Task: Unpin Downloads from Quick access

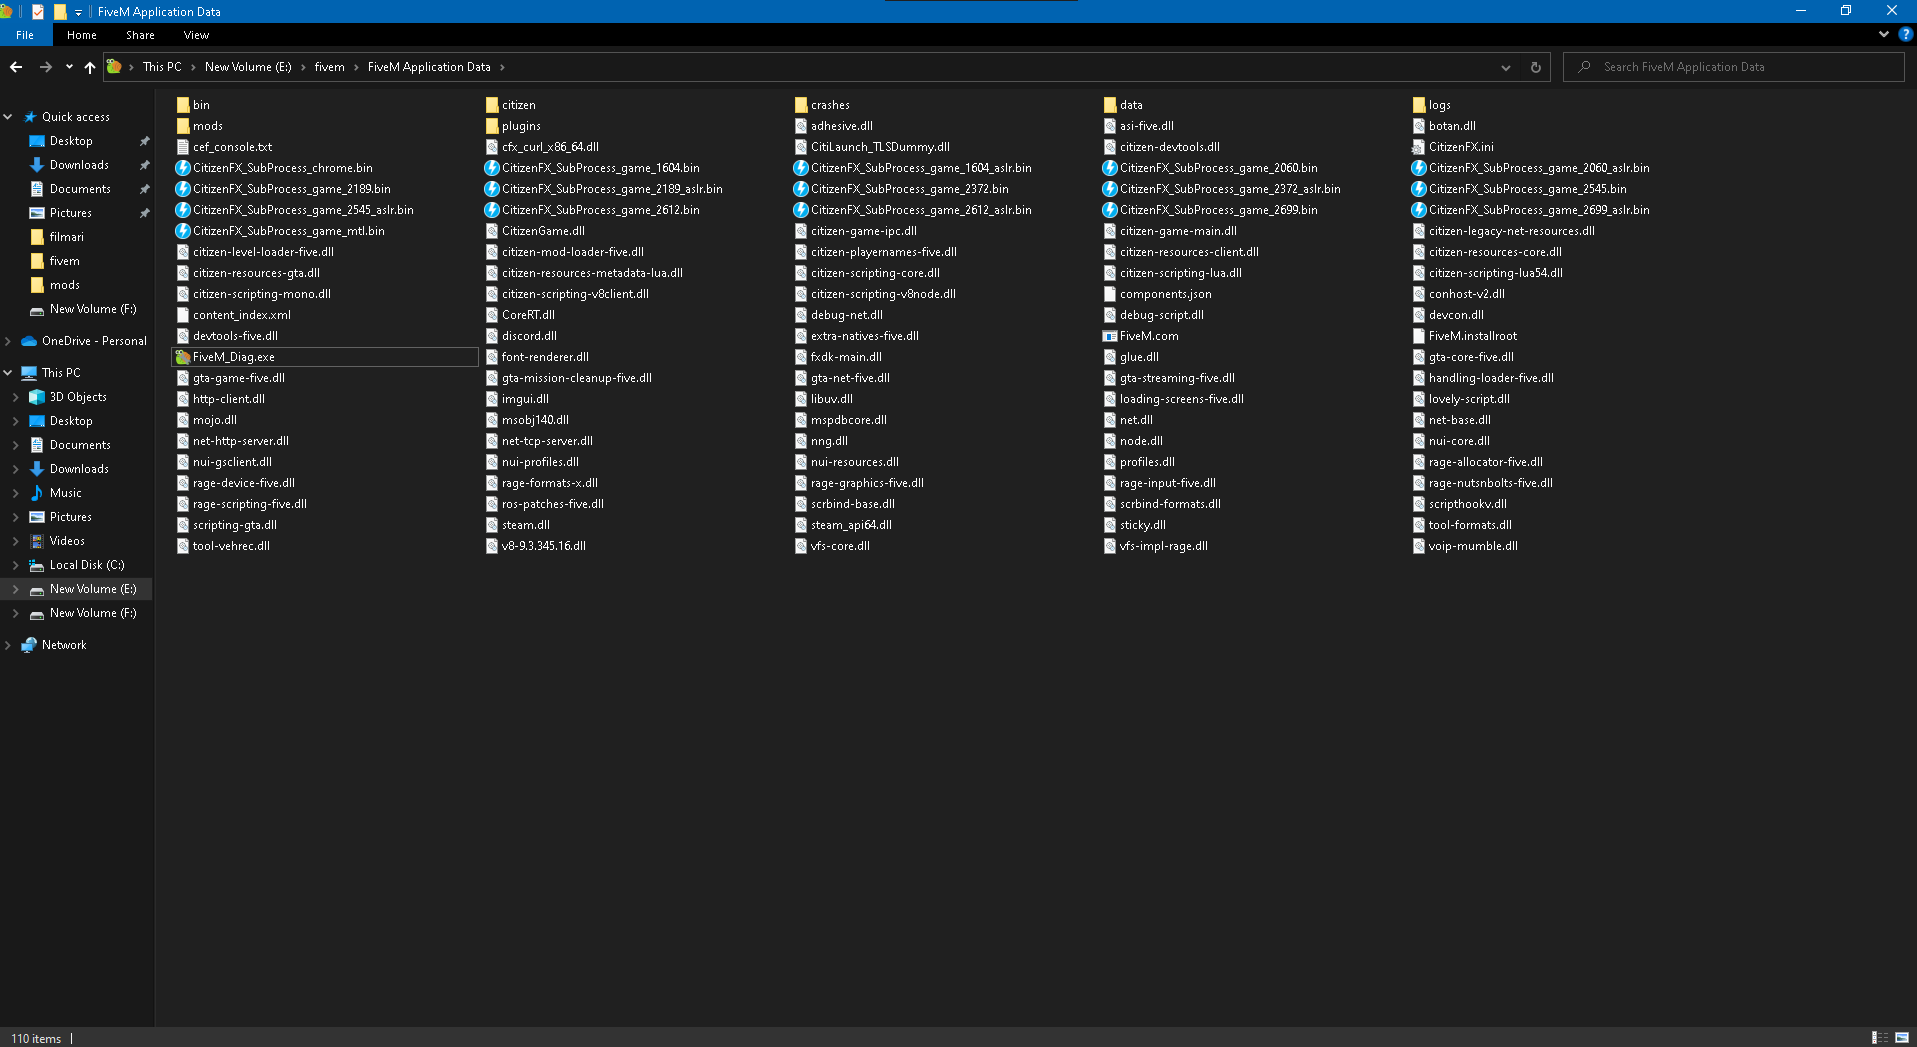Action: pos(144,164)
